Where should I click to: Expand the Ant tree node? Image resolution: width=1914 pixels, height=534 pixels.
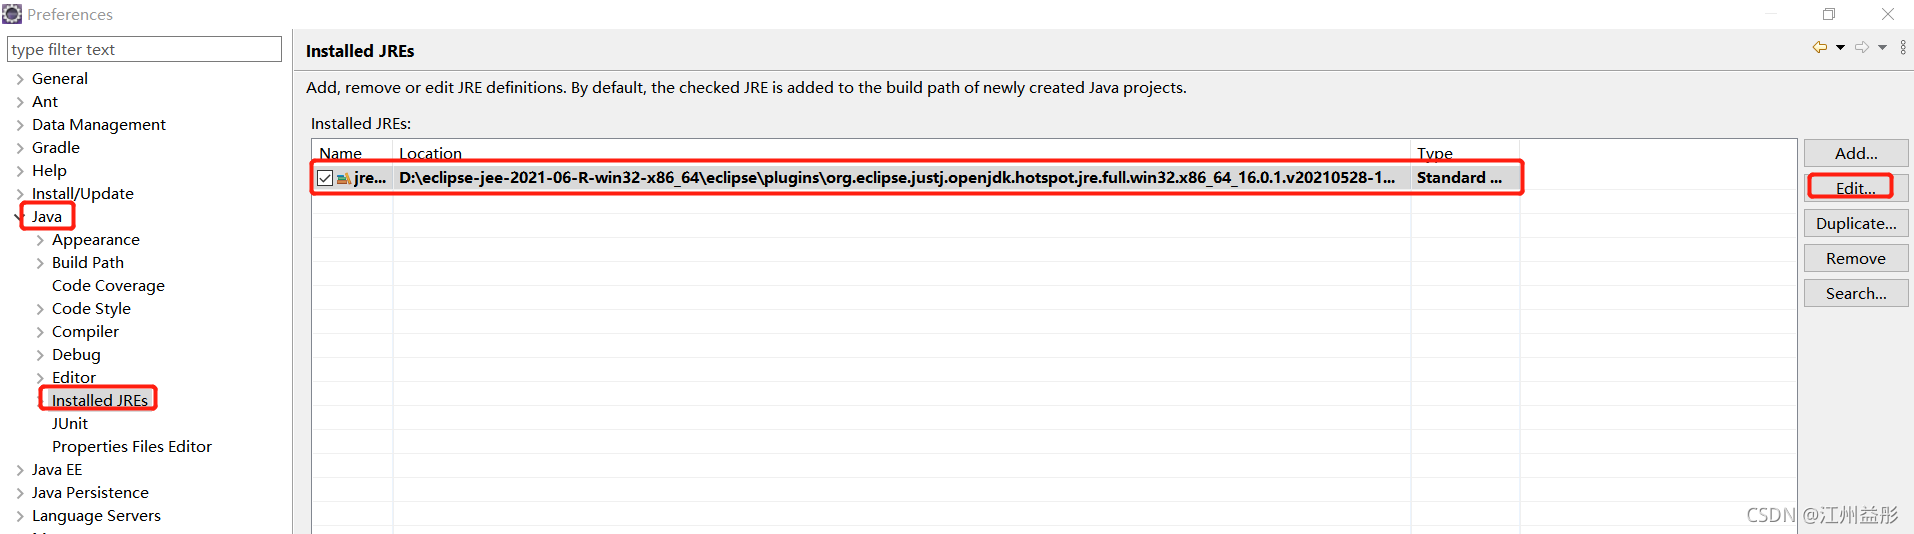click(x=20, y=102)
